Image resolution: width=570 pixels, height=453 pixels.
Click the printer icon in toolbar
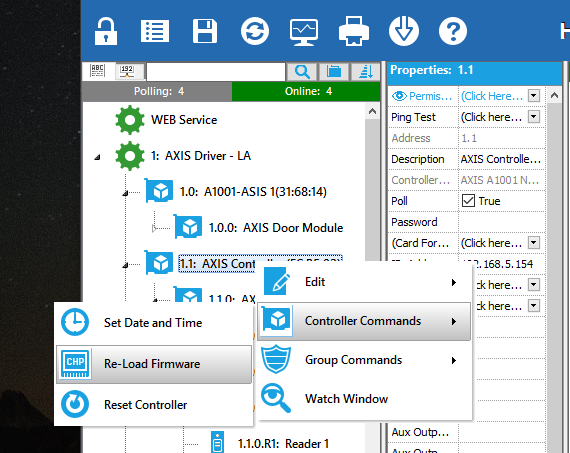pyautogui.click(x=354, y=31)
